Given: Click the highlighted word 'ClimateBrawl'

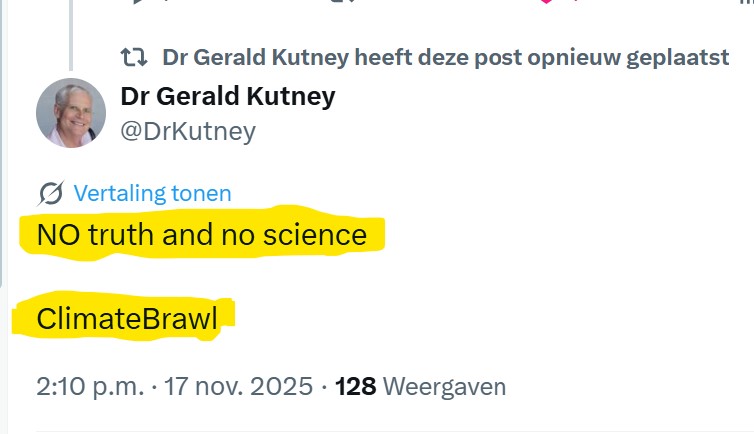Looking at the screenshot, I should [x=126, y=319].
